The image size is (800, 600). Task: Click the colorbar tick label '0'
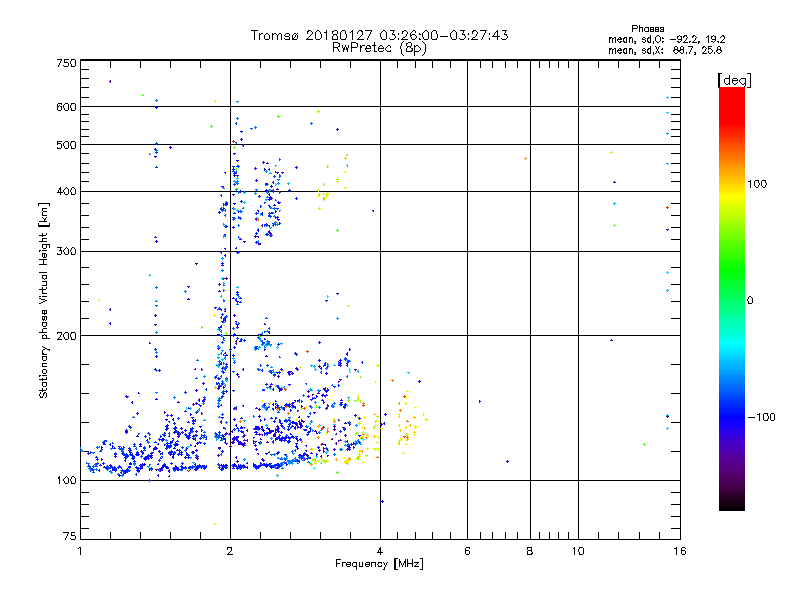750,301
